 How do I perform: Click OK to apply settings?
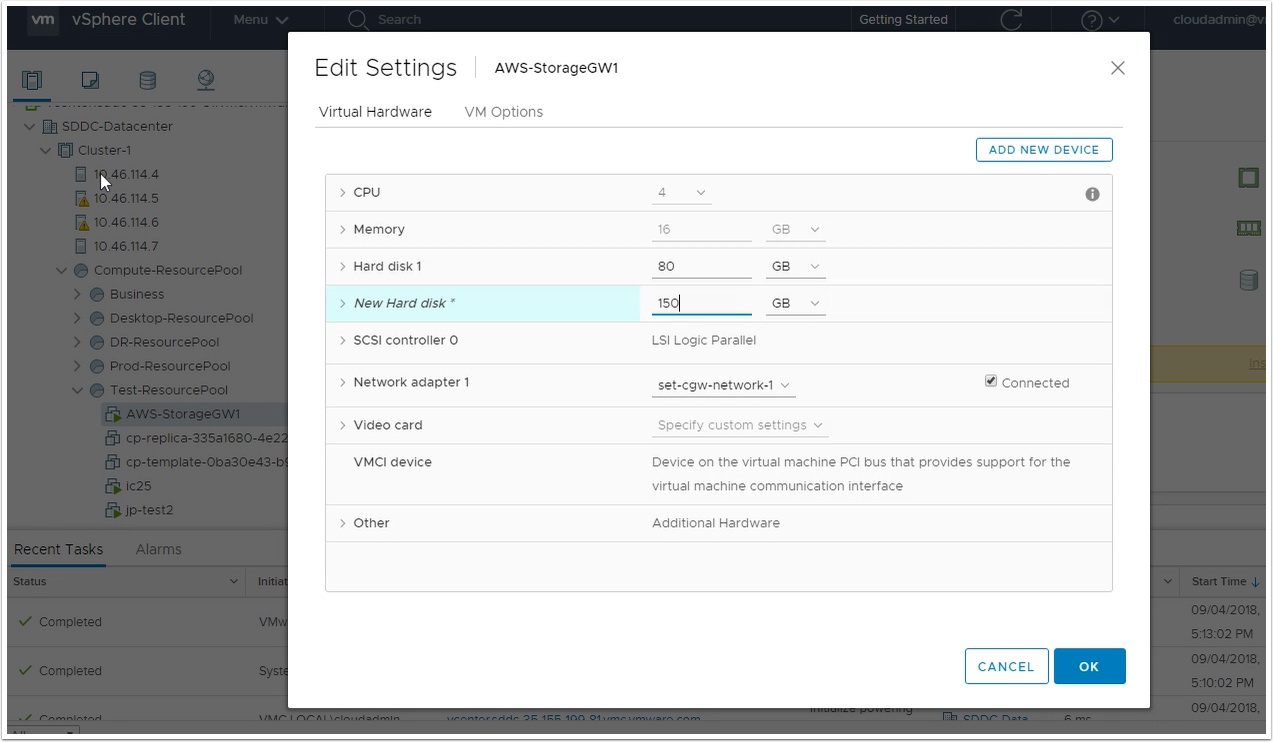(1089, 667)
